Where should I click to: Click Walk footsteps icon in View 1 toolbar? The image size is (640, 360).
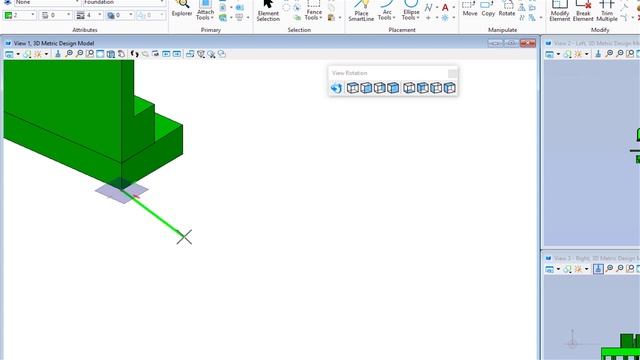[x=134, y=54]
